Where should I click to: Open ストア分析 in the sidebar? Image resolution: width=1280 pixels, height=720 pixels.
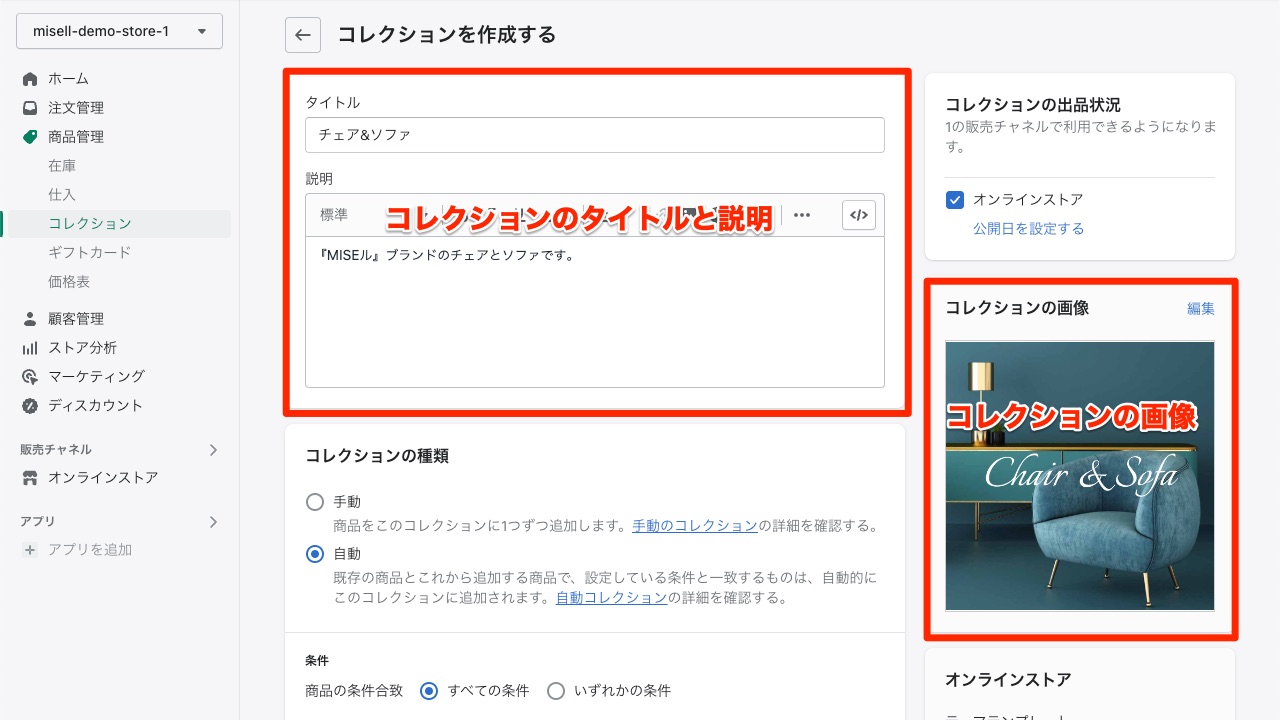82,347
